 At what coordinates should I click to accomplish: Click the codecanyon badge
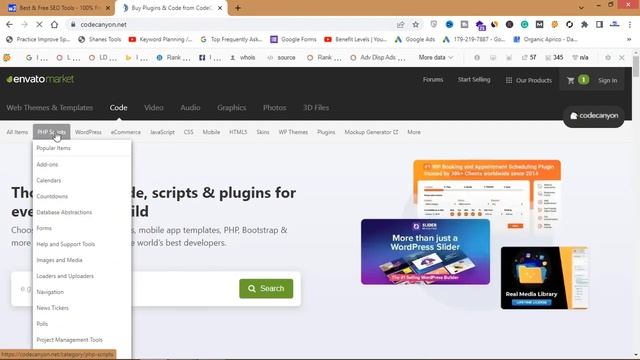pos(593,116)
